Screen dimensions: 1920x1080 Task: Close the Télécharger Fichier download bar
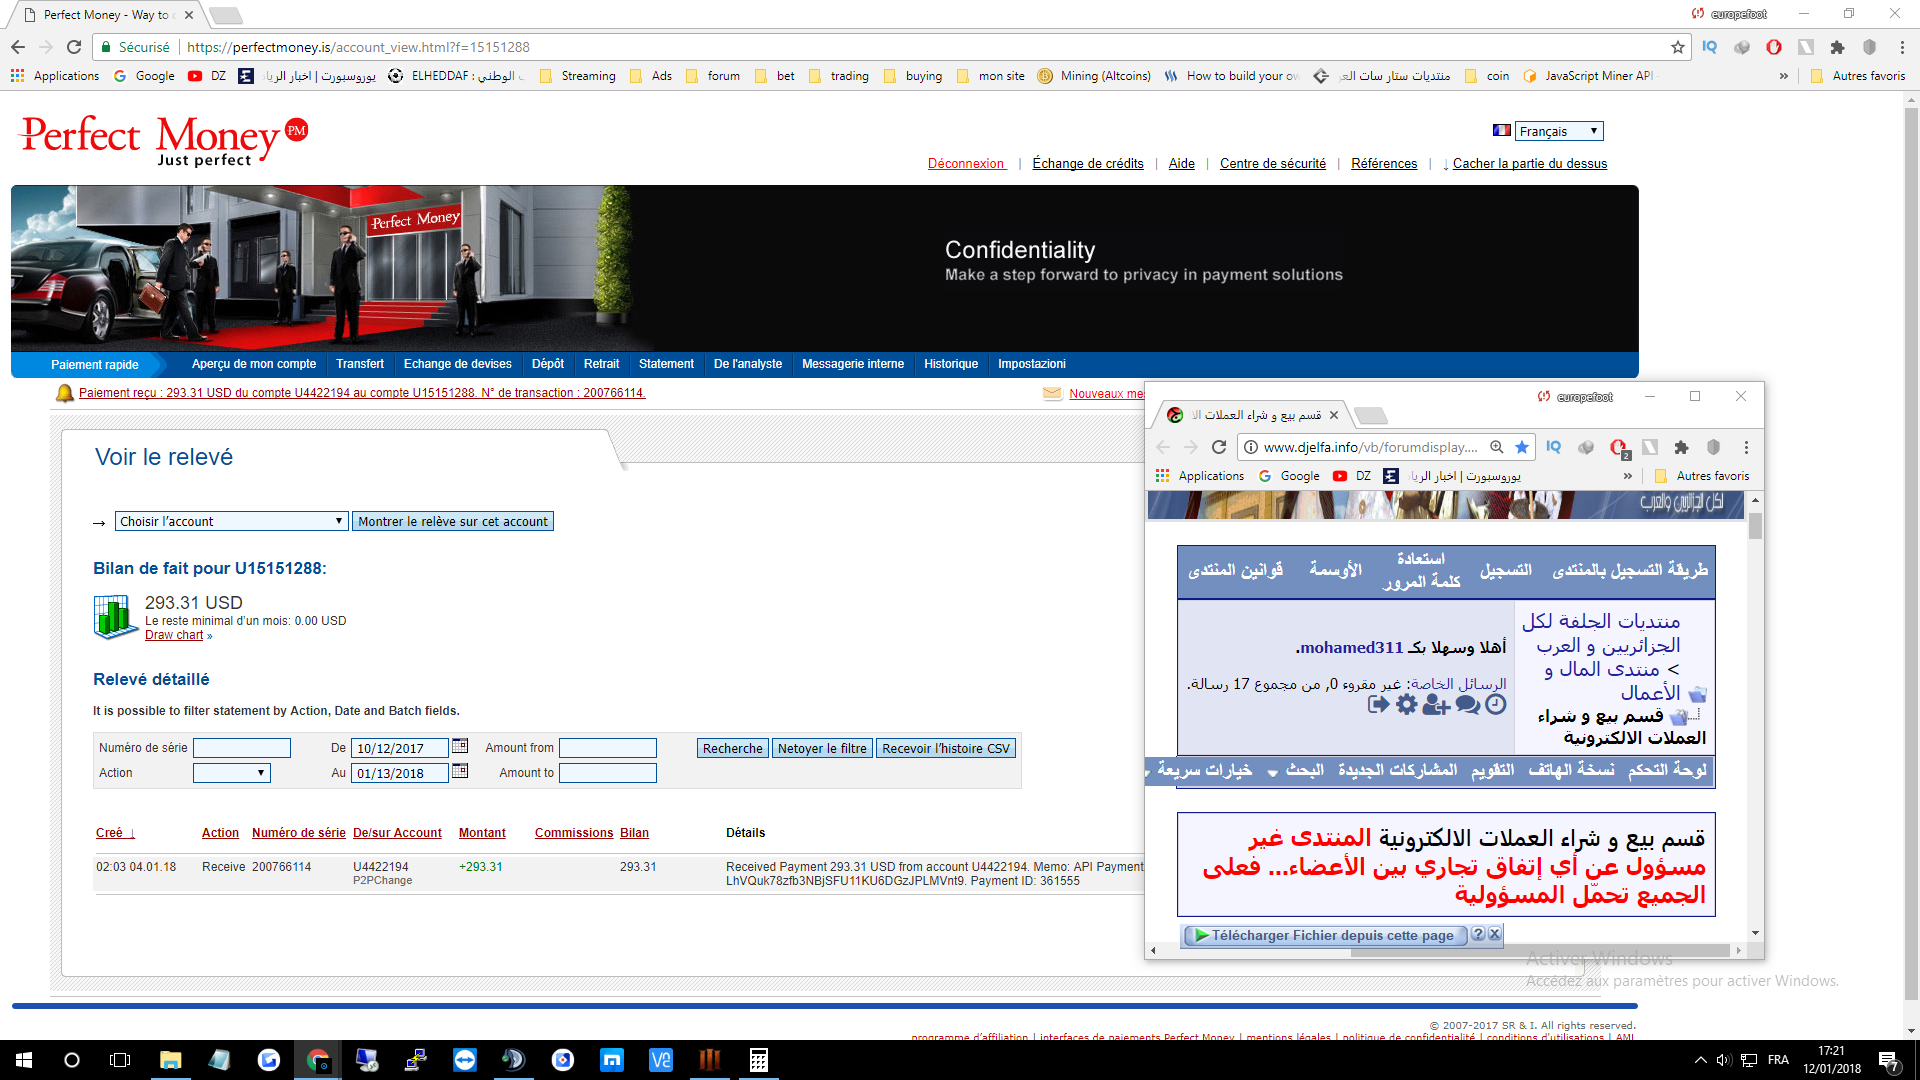tap(1494, 934)
